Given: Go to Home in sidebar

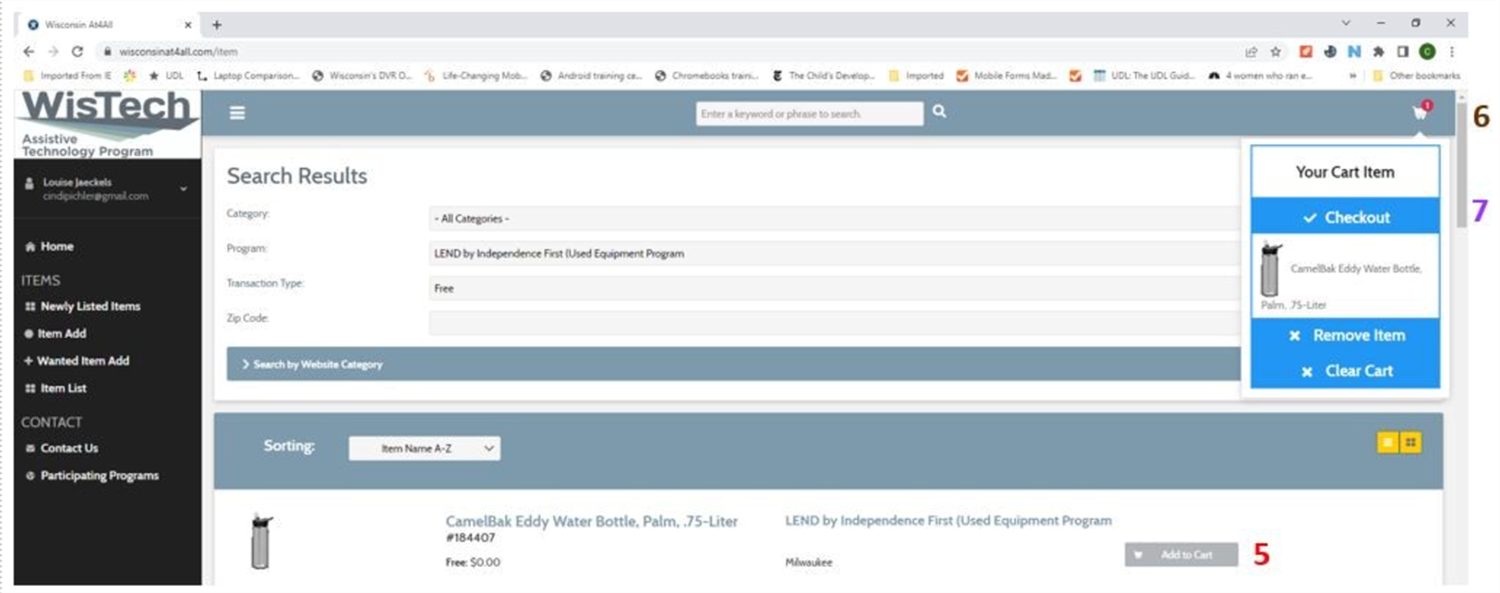Looking at the screenshot, I should point(49,246).
